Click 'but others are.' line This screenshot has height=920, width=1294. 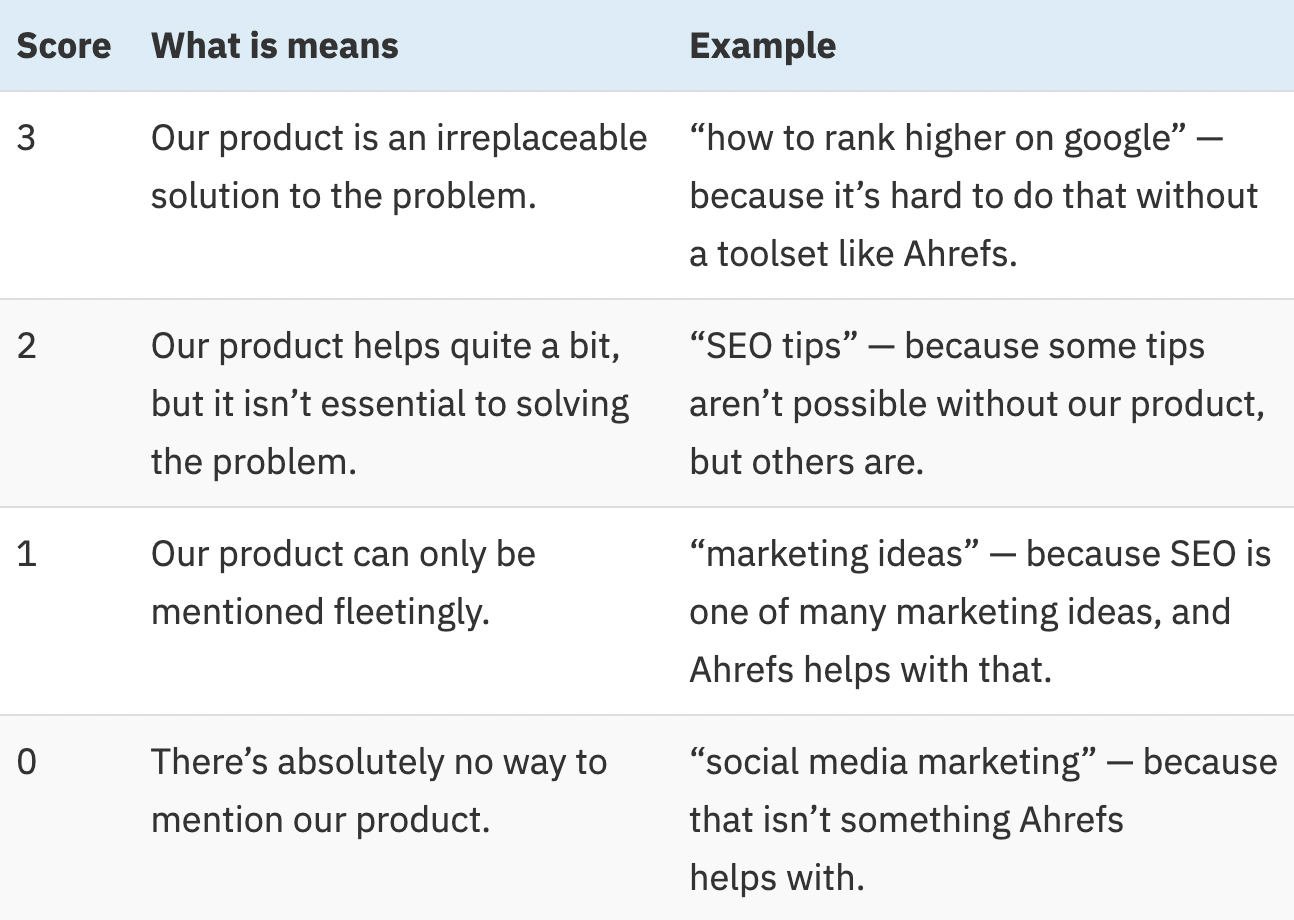[x=806, y=462]
